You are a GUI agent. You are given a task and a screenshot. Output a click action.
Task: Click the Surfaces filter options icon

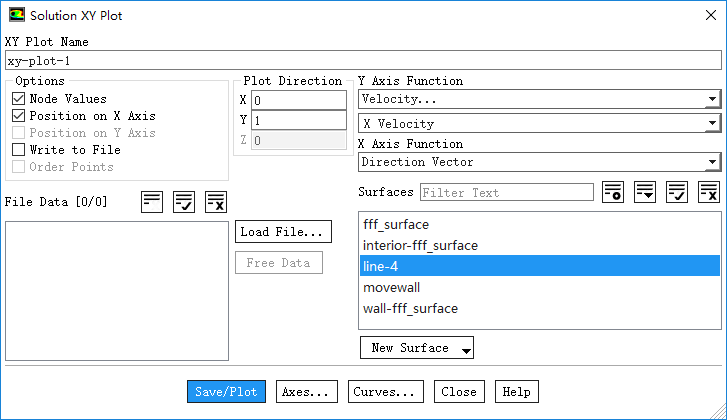(x=645, y=192)
